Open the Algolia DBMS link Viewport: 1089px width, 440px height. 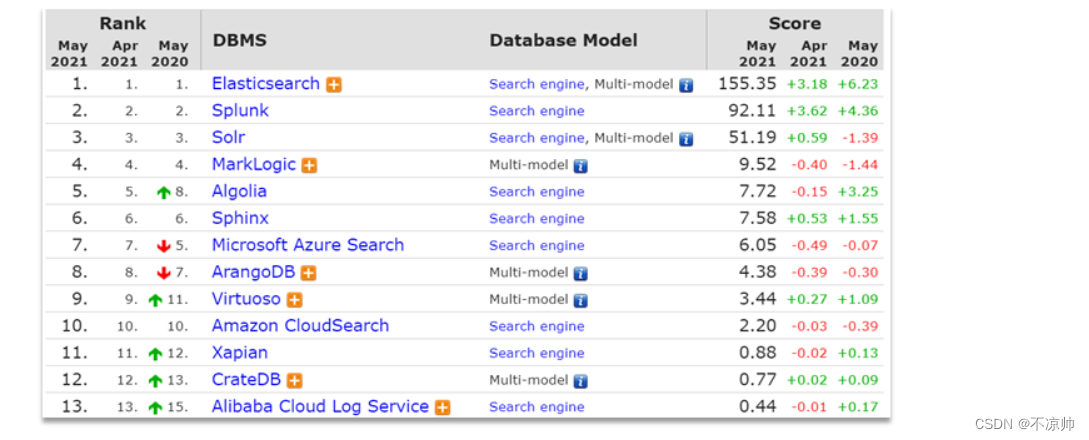point(239,192)
